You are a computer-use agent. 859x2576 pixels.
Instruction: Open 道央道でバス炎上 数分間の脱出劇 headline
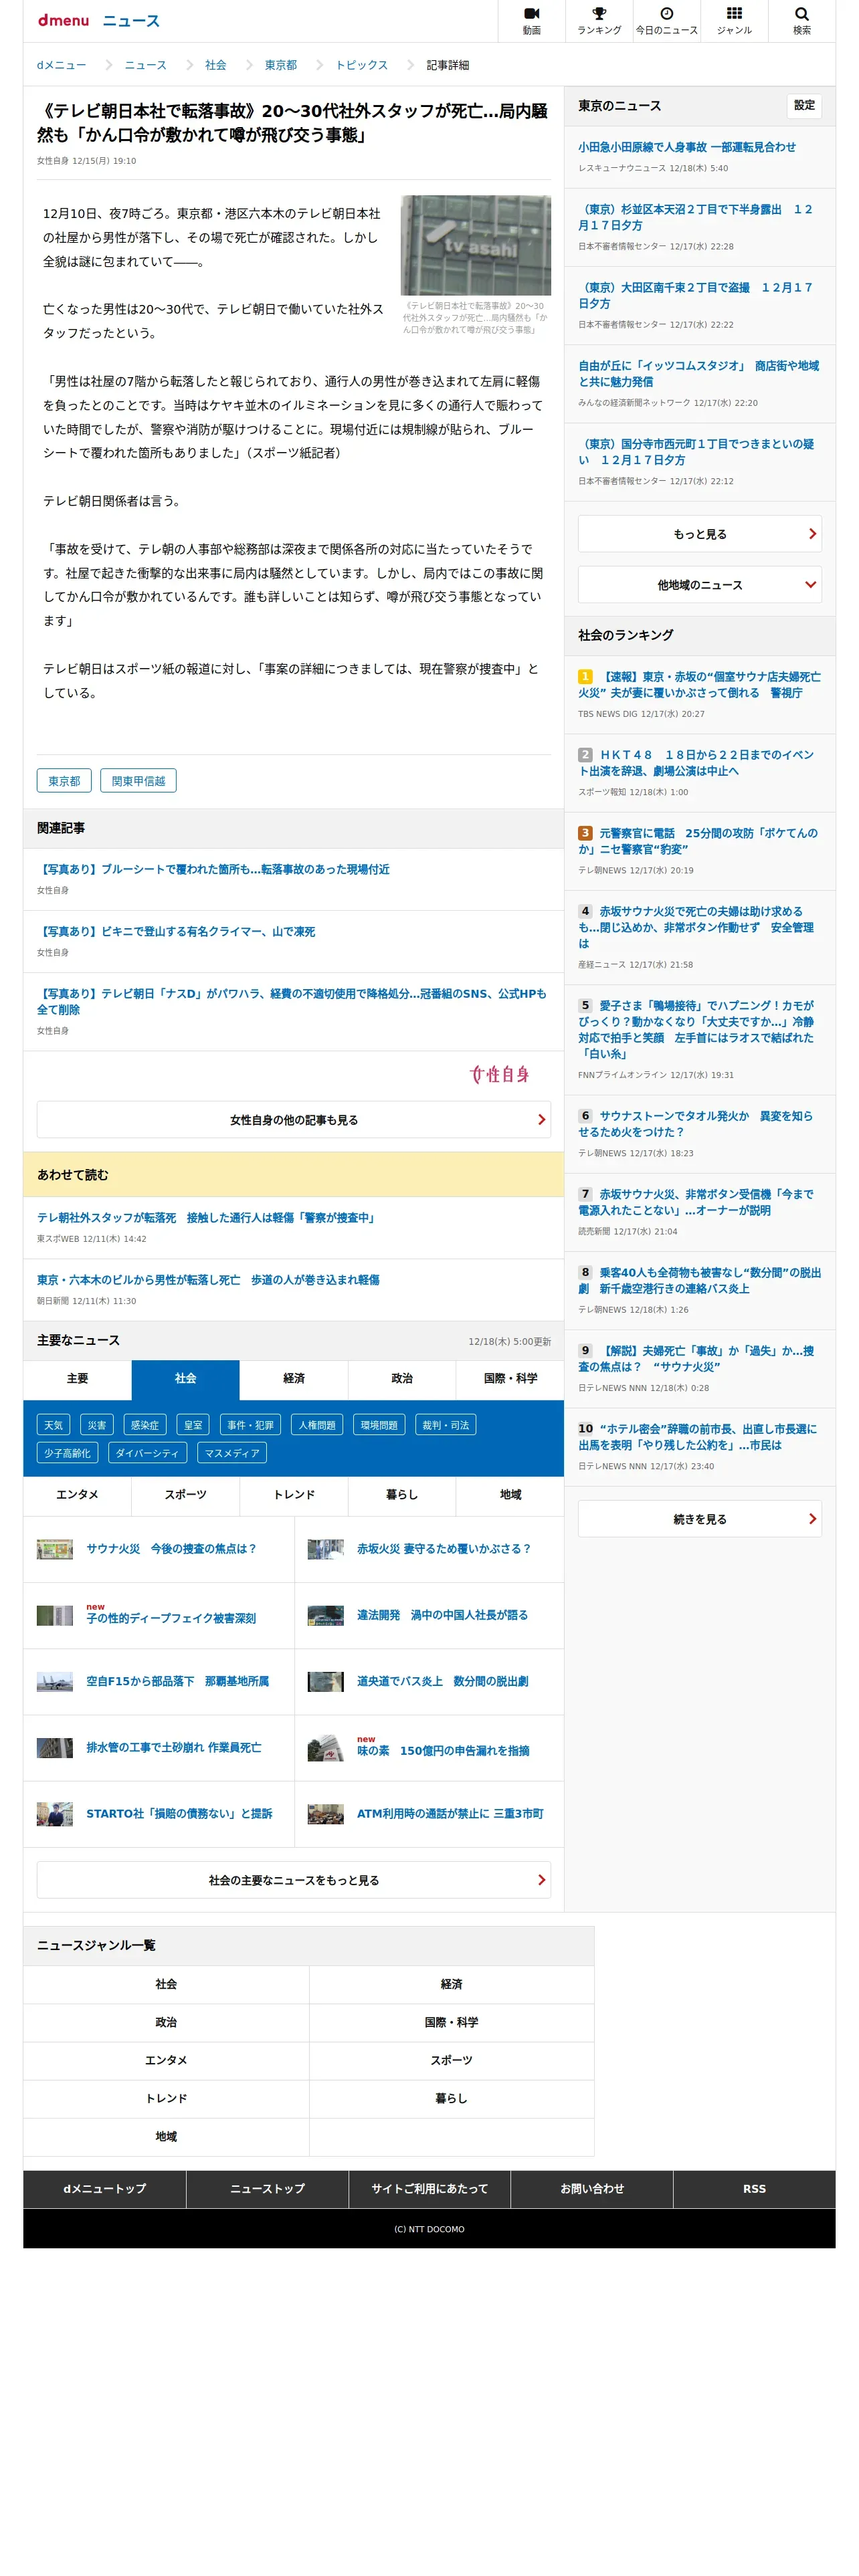[x=442, y=1682]
